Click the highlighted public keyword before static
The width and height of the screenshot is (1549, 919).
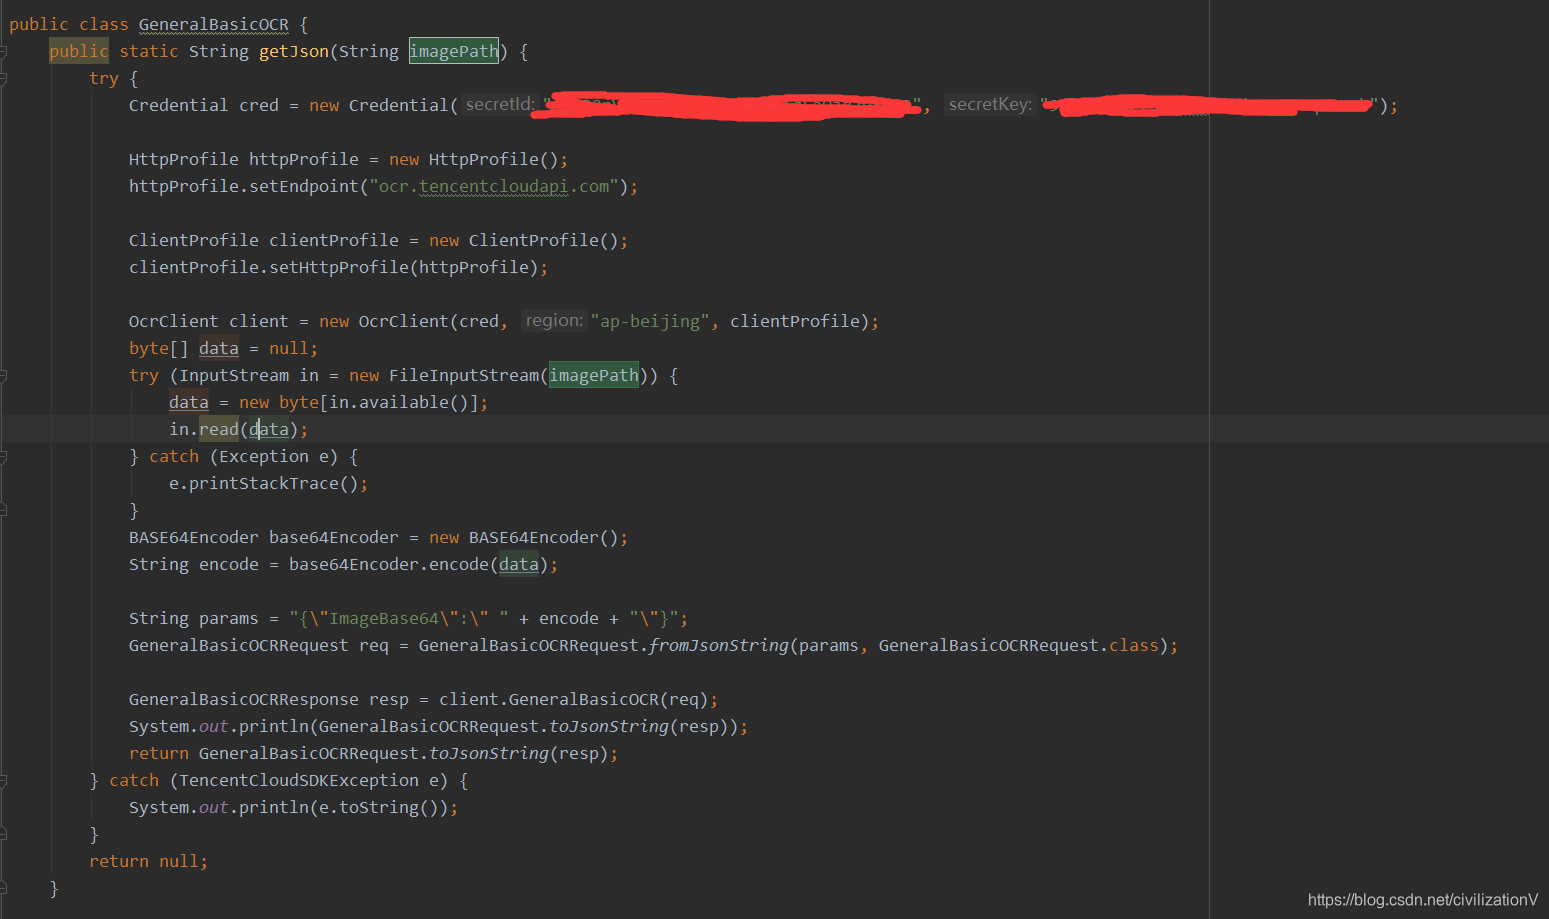click(79, 52)
